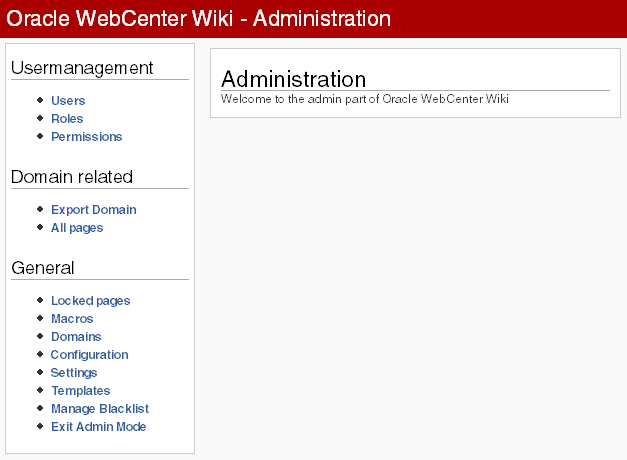Open the Permissions link
627x460 pixels.
click(86, 136)
